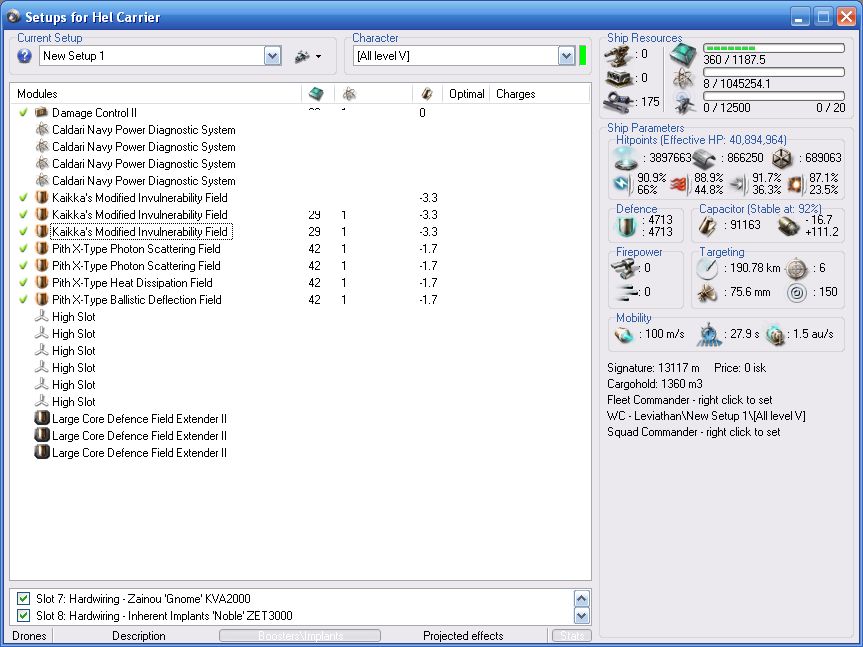
Task: Click the drone bay usage progress bar
Action: pos(774,96)
